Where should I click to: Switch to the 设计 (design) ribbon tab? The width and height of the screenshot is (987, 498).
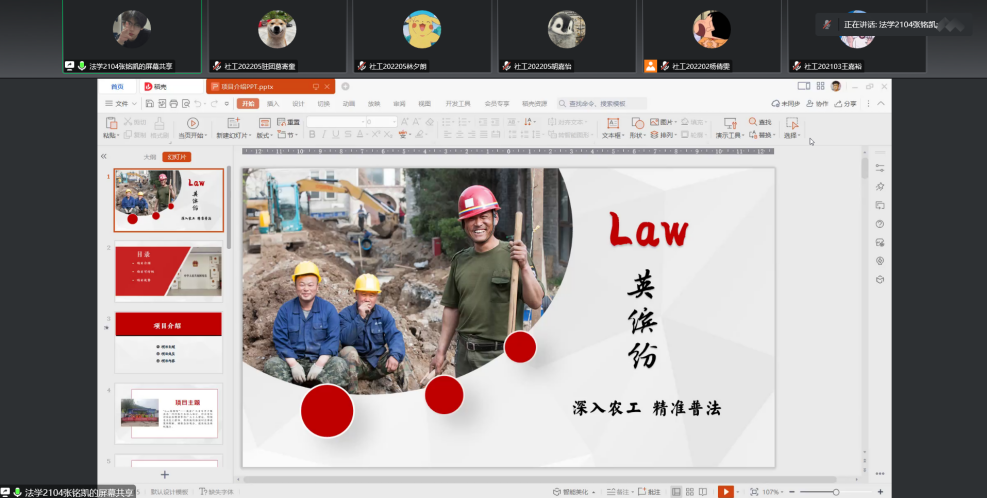click(x=298, y=103)
